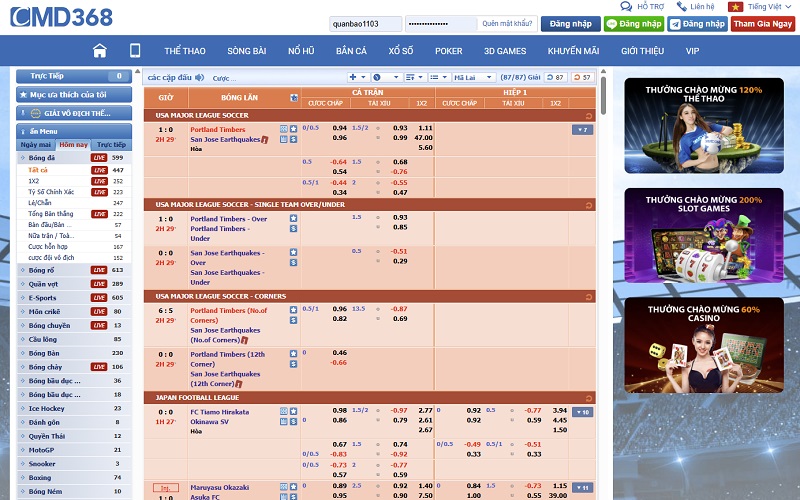Refresh the Corners league section

click(589, 296)
